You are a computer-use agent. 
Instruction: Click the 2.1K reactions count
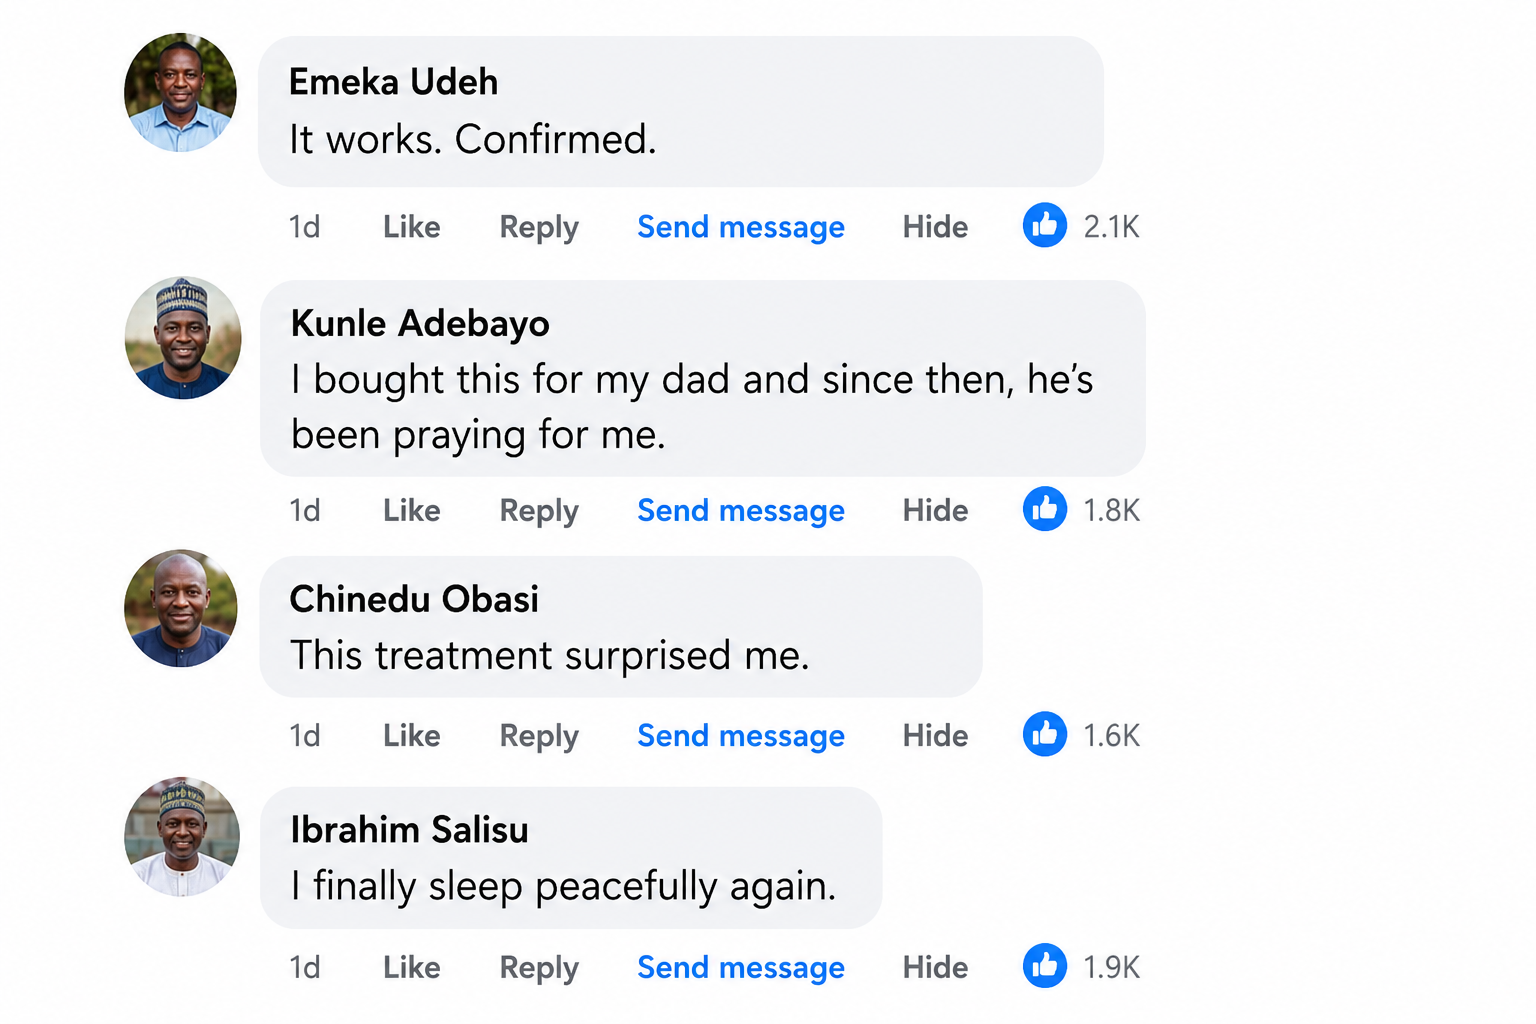1111,227
